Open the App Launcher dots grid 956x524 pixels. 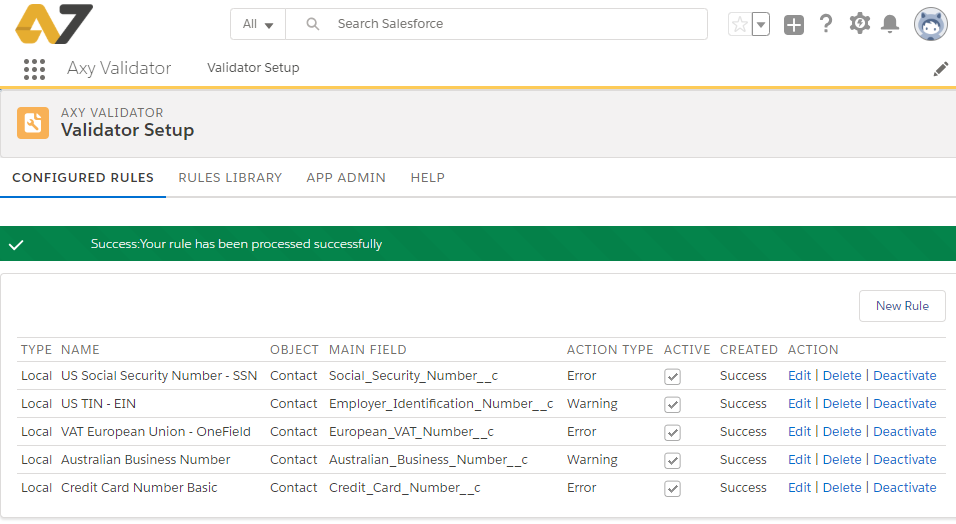tap(34, 69)
